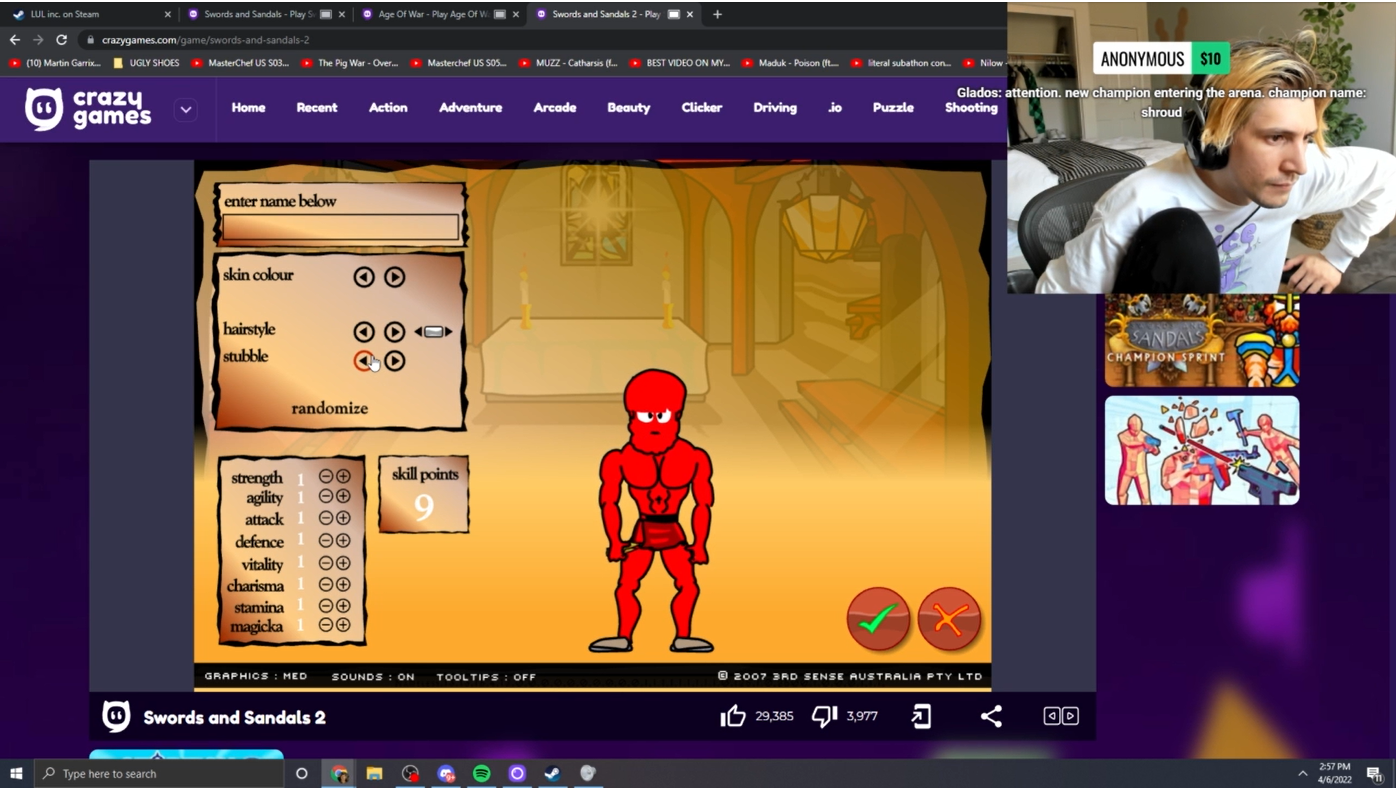Decrease stamina with minus button
1396x788 pixels.
326,605
